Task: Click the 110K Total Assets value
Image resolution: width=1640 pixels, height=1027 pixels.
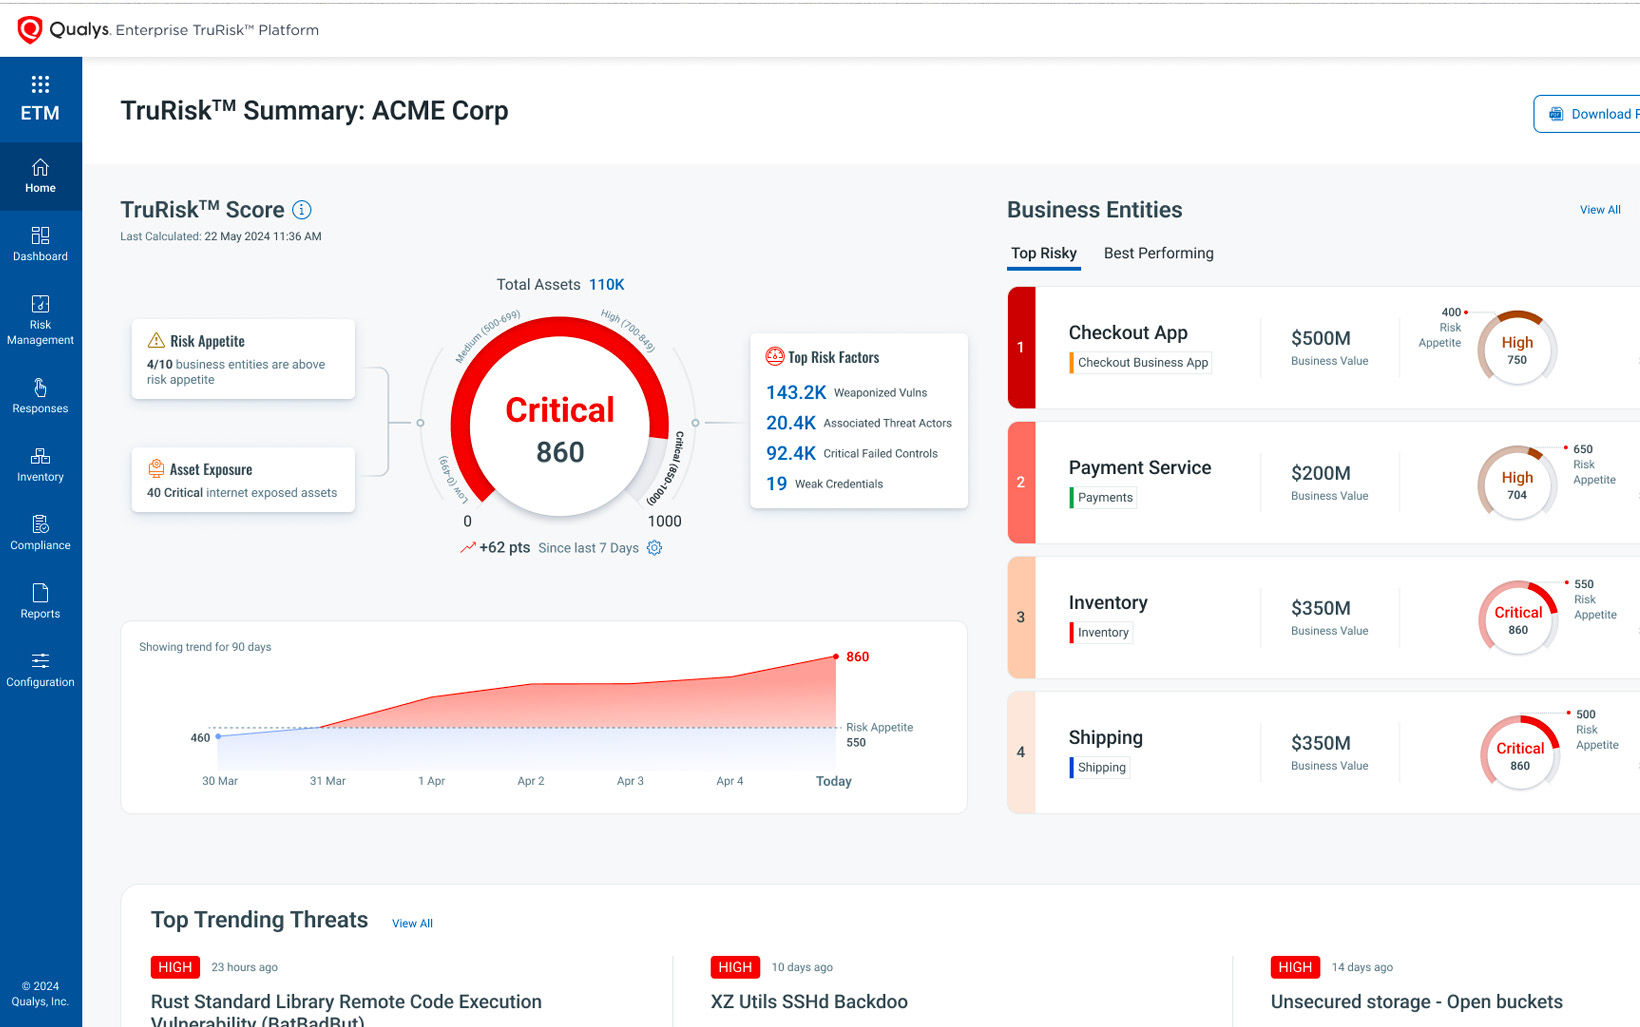Action: (607, 285)
